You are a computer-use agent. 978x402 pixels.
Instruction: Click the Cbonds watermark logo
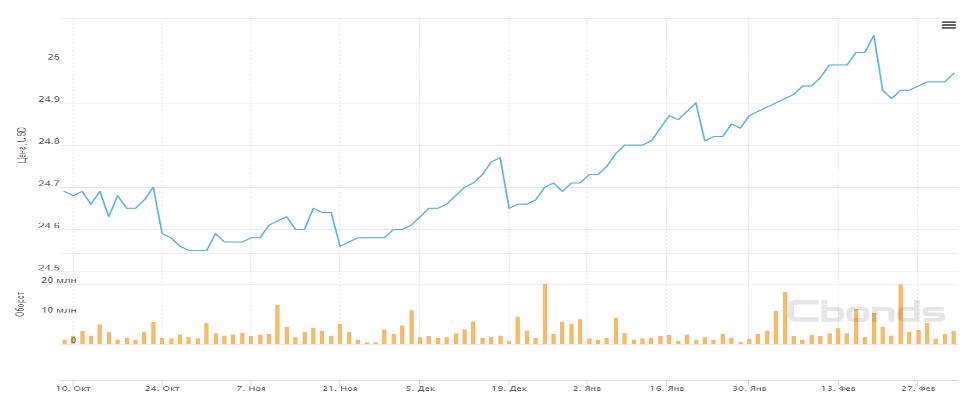(x=866, y=312)
